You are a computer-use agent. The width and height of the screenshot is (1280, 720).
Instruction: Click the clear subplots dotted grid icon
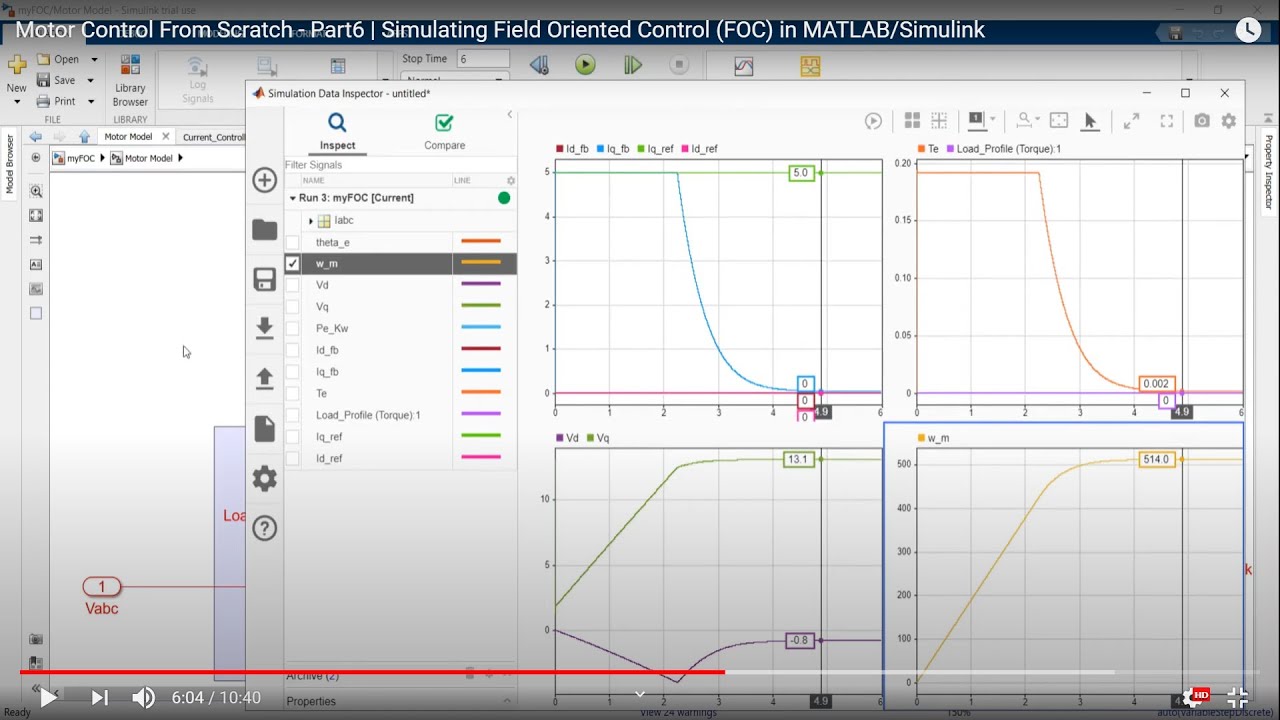click(x=939, y=121)
